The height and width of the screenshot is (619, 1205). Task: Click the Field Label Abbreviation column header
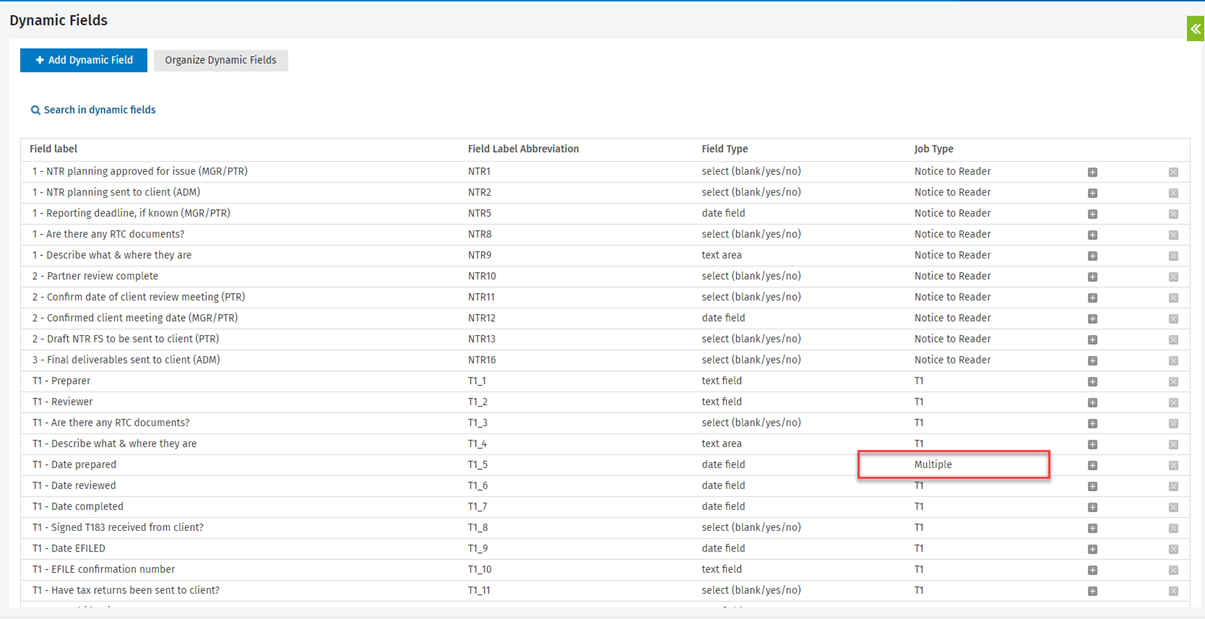[x=523, y=149]
